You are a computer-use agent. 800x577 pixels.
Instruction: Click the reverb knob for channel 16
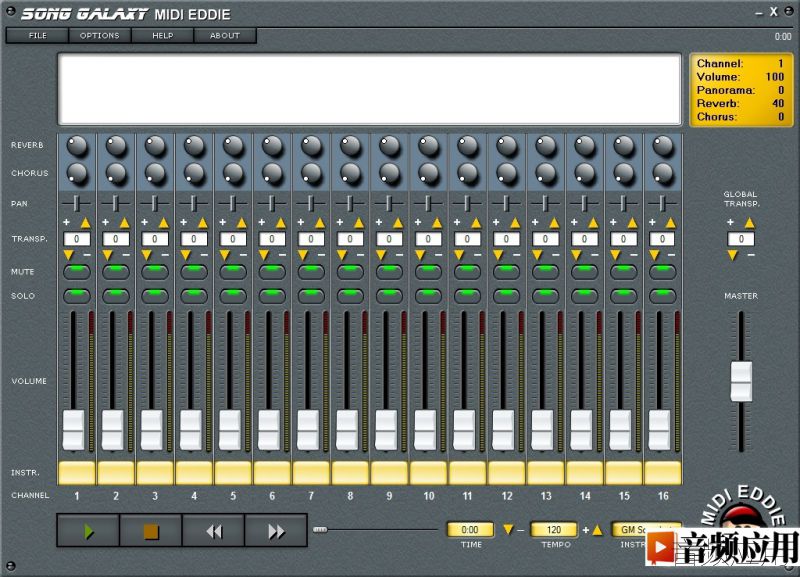663,146
